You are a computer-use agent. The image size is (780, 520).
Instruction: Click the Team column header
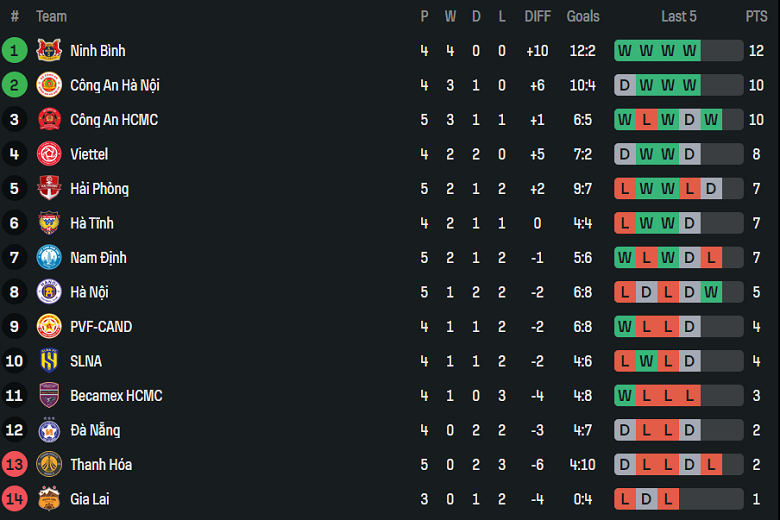(x=51, y=16)
